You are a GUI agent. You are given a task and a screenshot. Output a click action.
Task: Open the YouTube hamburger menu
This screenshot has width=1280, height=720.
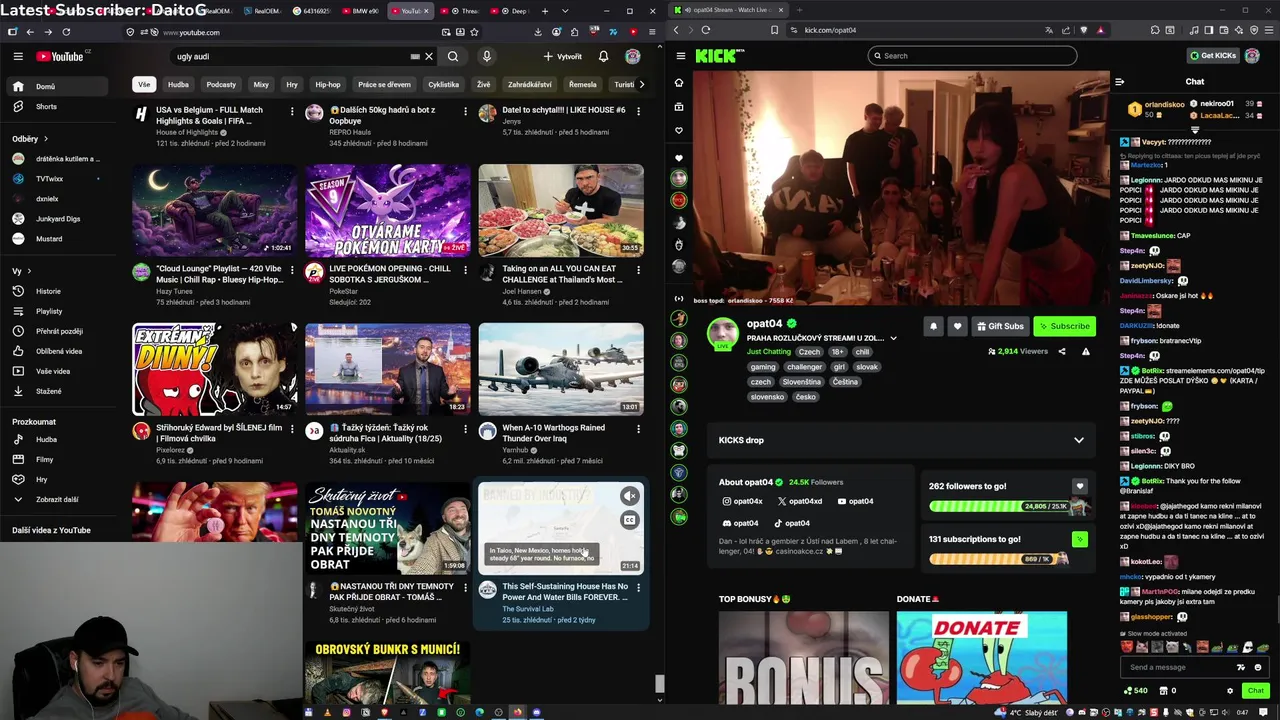tap(18, 56)
